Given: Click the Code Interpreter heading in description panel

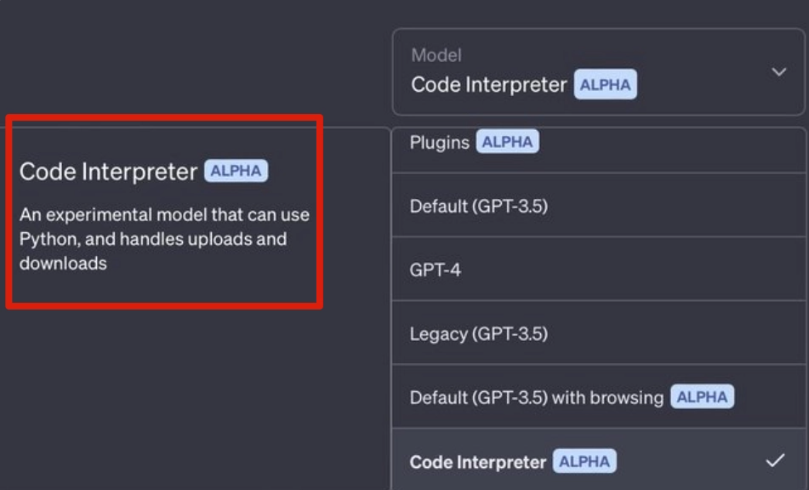Looking at the screenshot, I should coord(108,172).
